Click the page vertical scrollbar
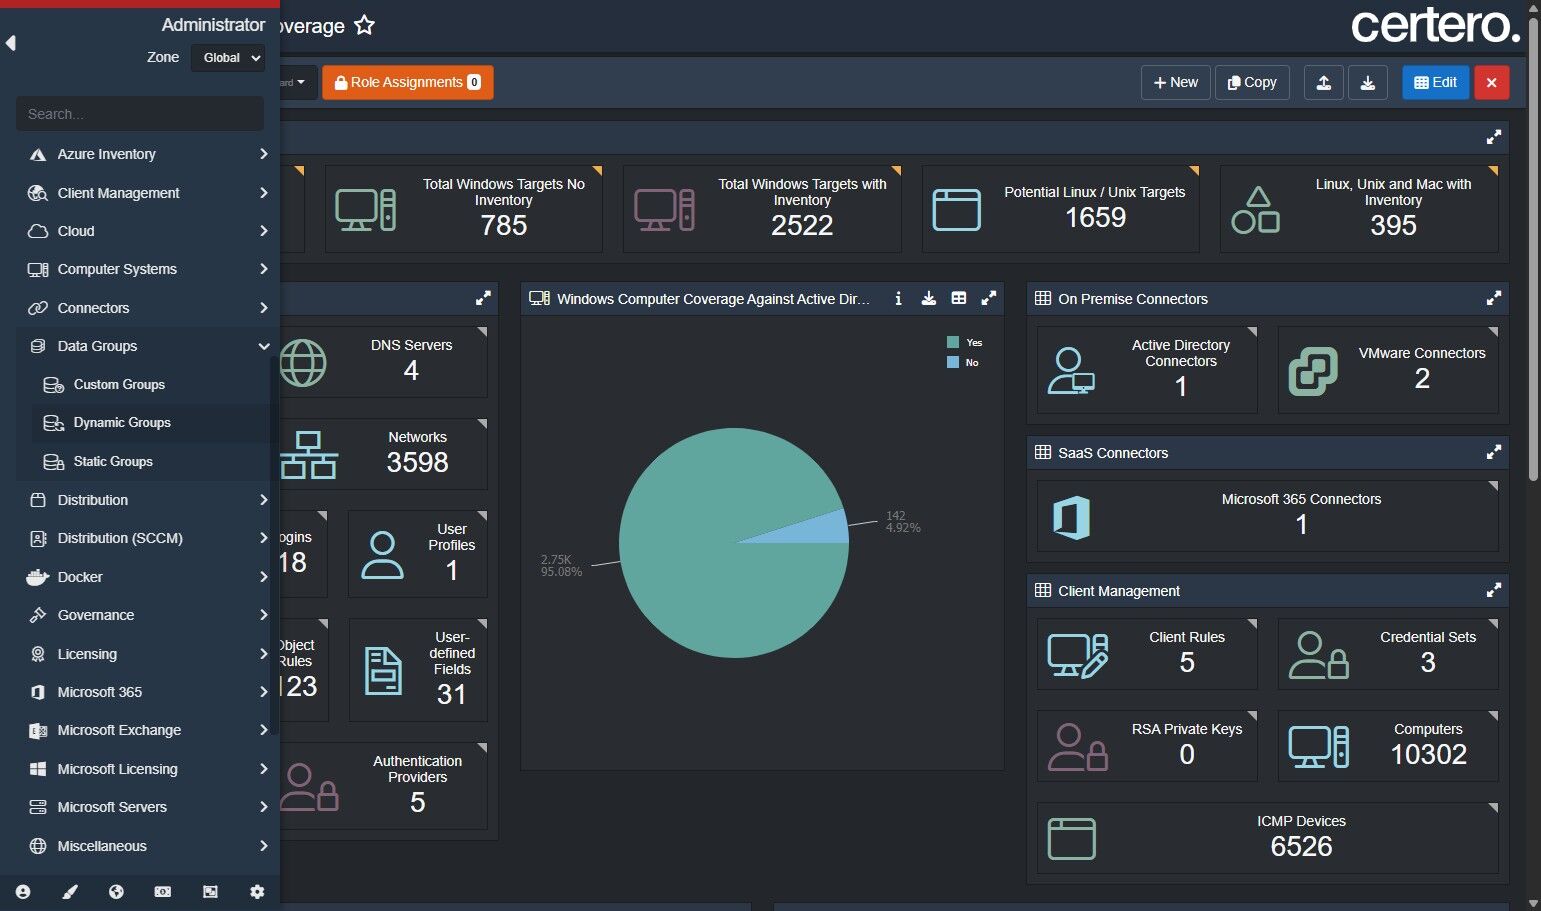This screenshot has width=1541, height=911. click(x=1534, y=250)
